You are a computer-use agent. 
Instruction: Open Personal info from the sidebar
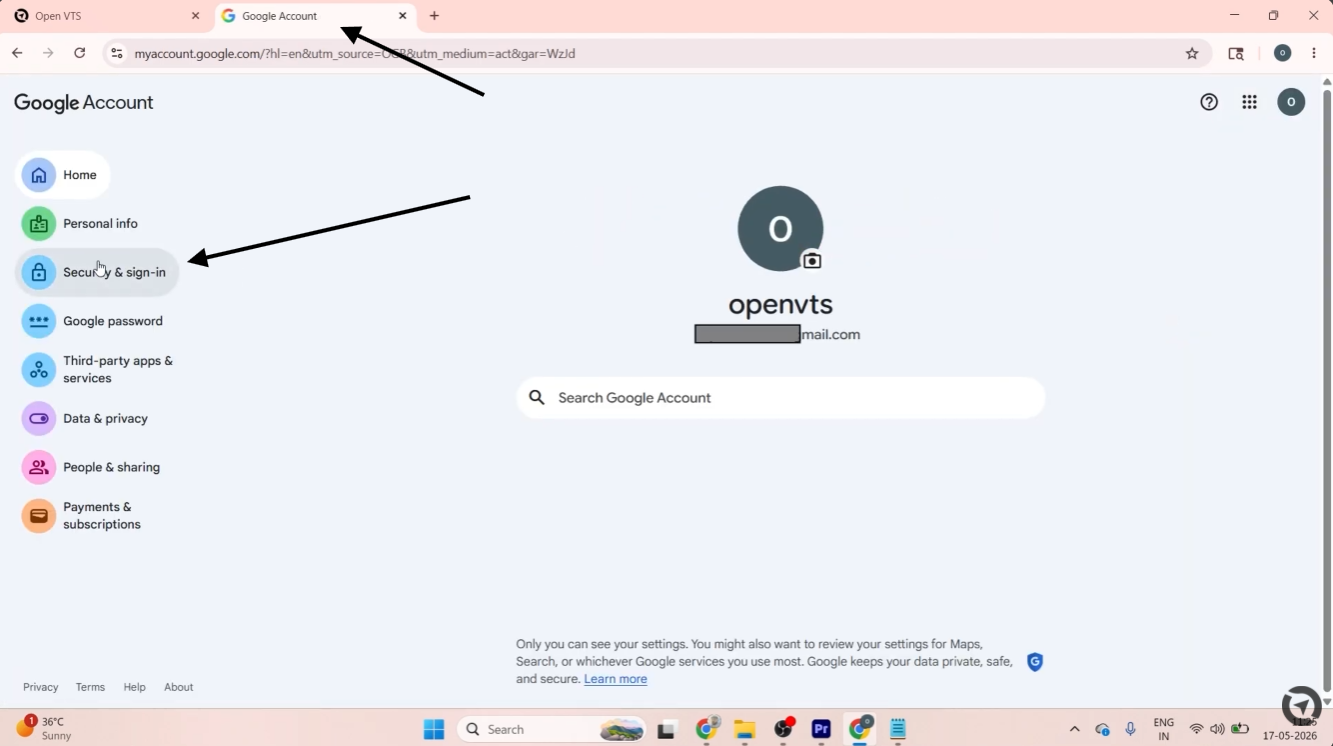coord(80,224)
